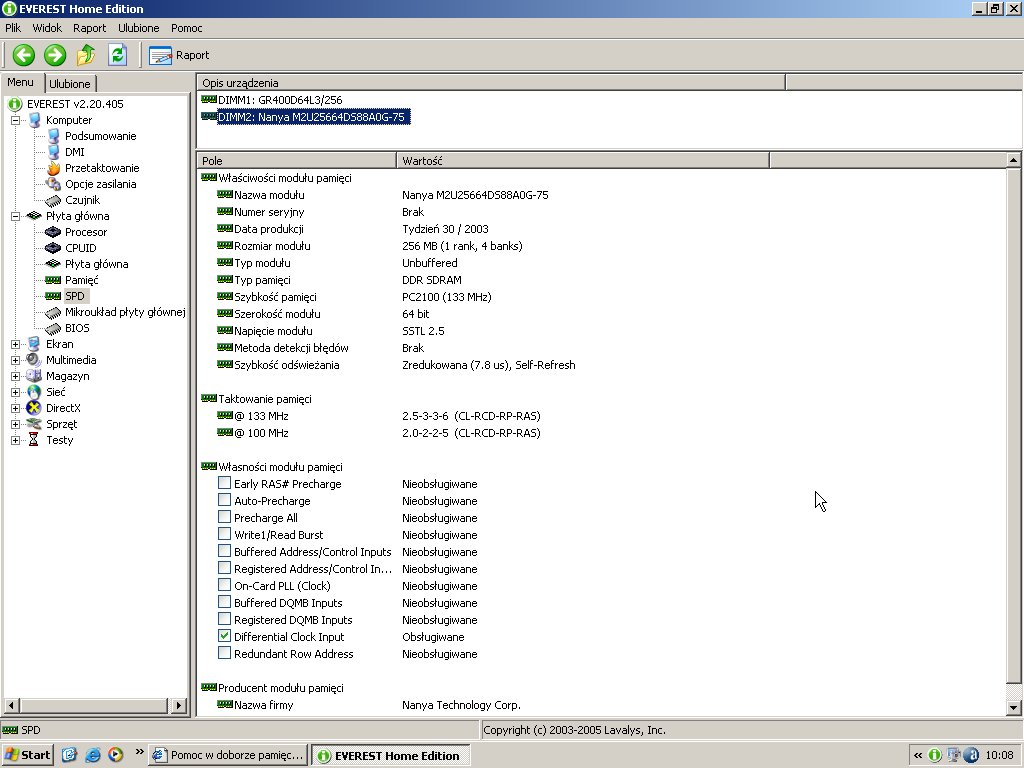1024x768 pixels.
Task: Launch Internet Explorer from quick launch
Action: click(x=93, y=756)
